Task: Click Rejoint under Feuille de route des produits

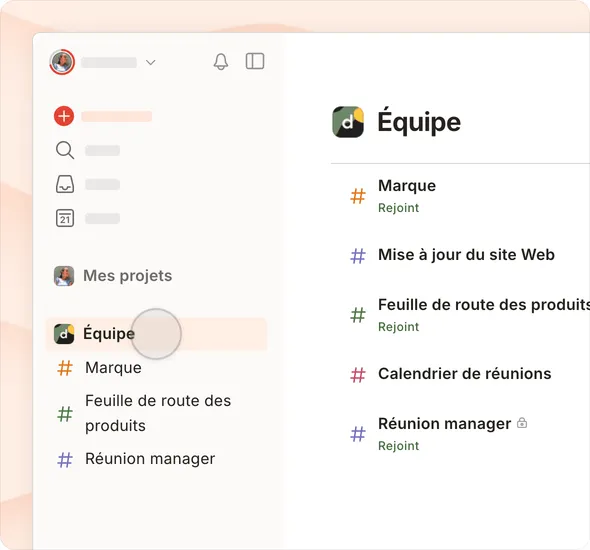Action: [x=398, y=327]
